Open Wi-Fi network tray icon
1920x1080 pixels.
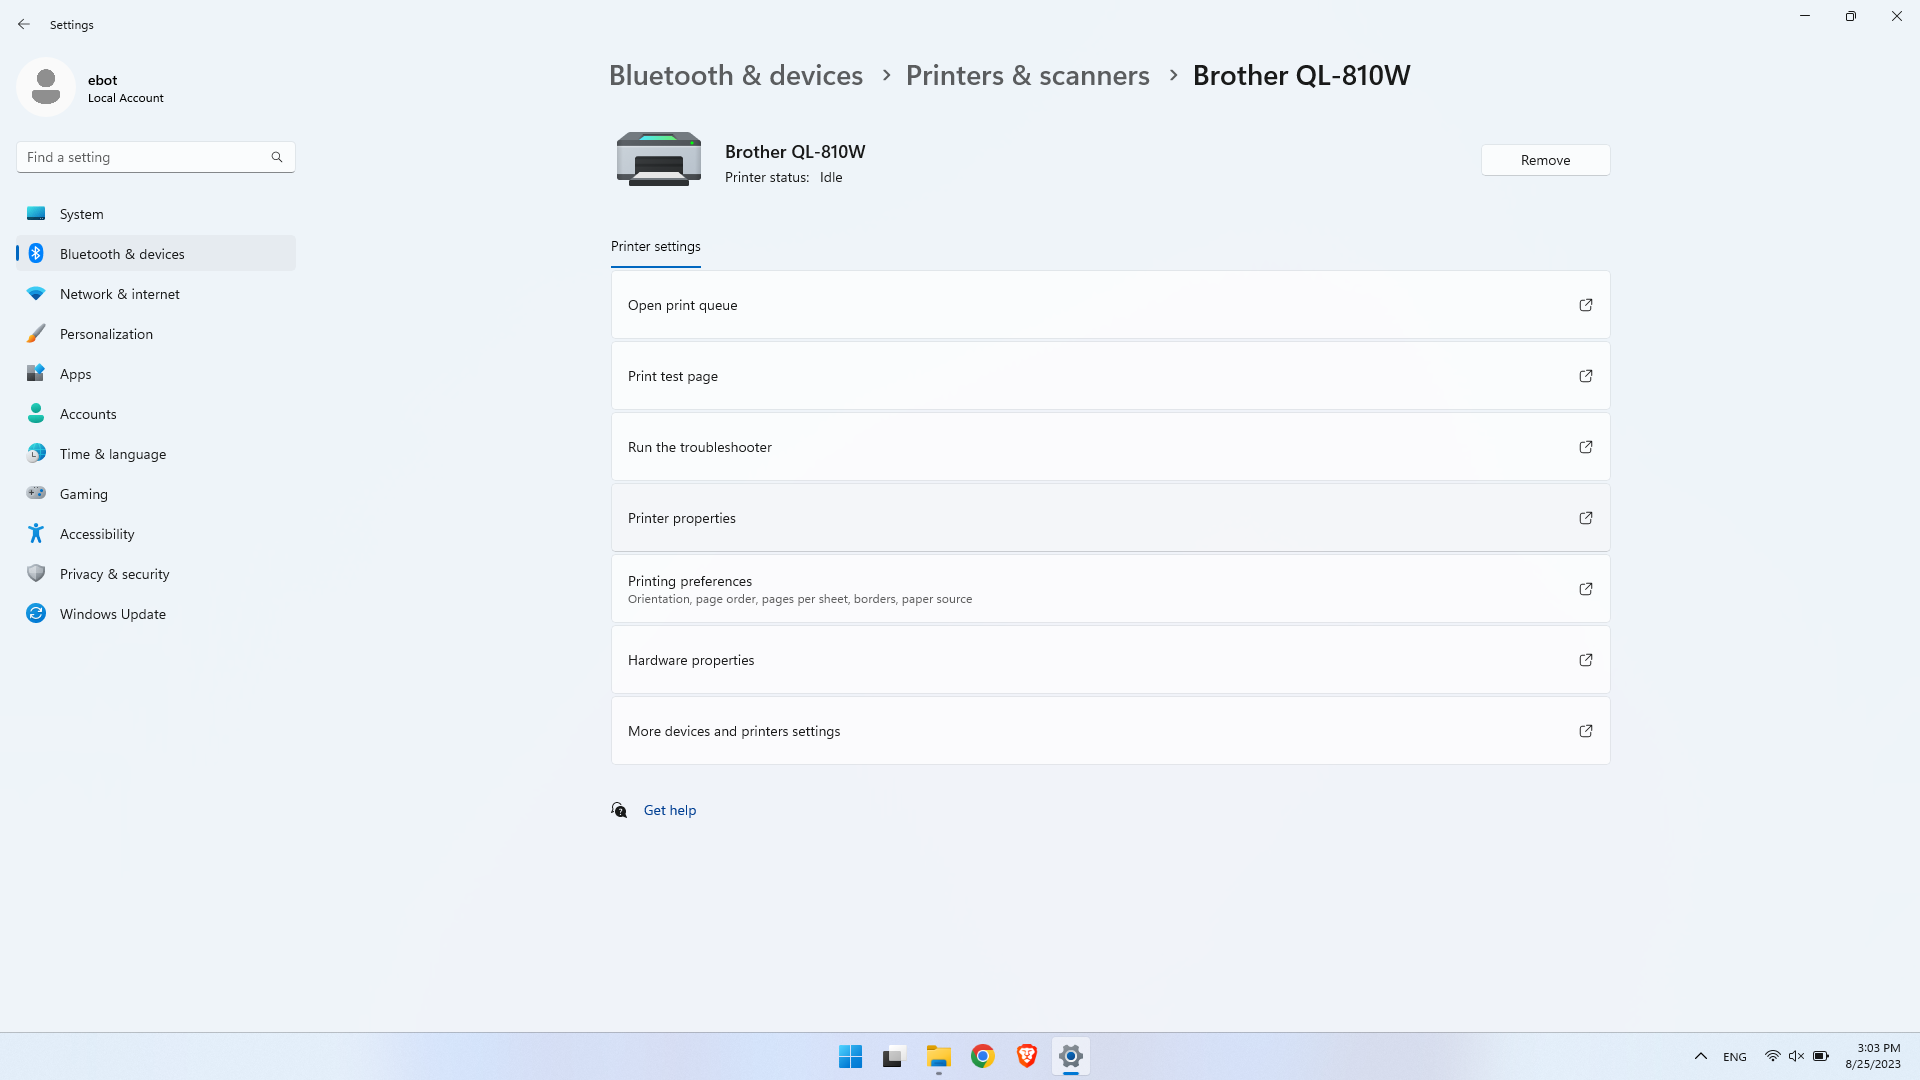(1772, 1056)
